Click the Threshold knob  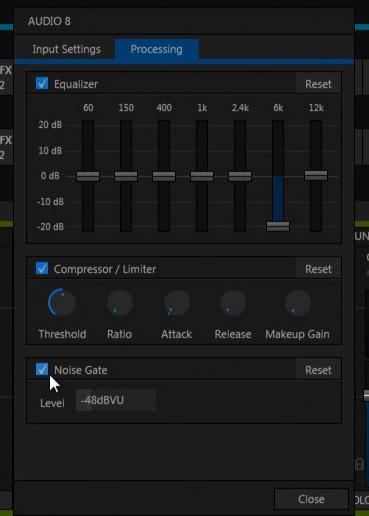[x=62, y=302]
